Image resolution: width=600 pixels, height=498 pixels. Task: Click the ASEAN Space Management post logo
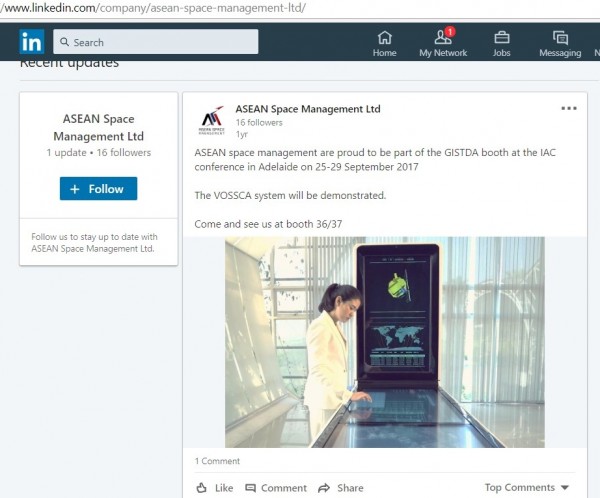click(212, 120)
